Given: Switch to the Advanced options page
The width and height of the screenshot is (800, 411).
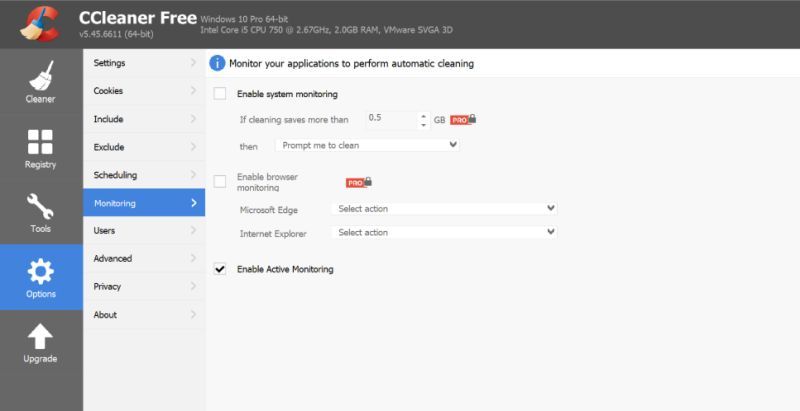Looking at the screenshot, I should [x=144, y=259].
